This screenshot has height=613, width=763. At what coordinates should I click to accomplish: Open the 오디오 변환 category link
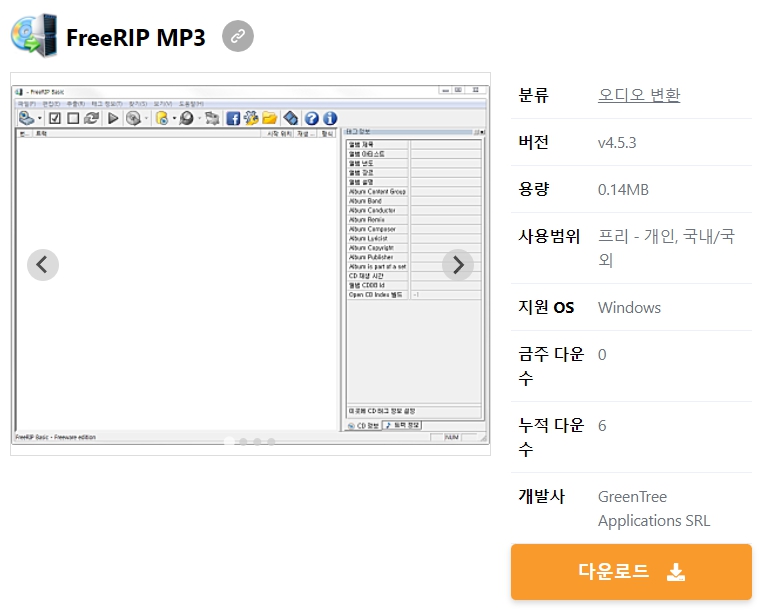639,94
